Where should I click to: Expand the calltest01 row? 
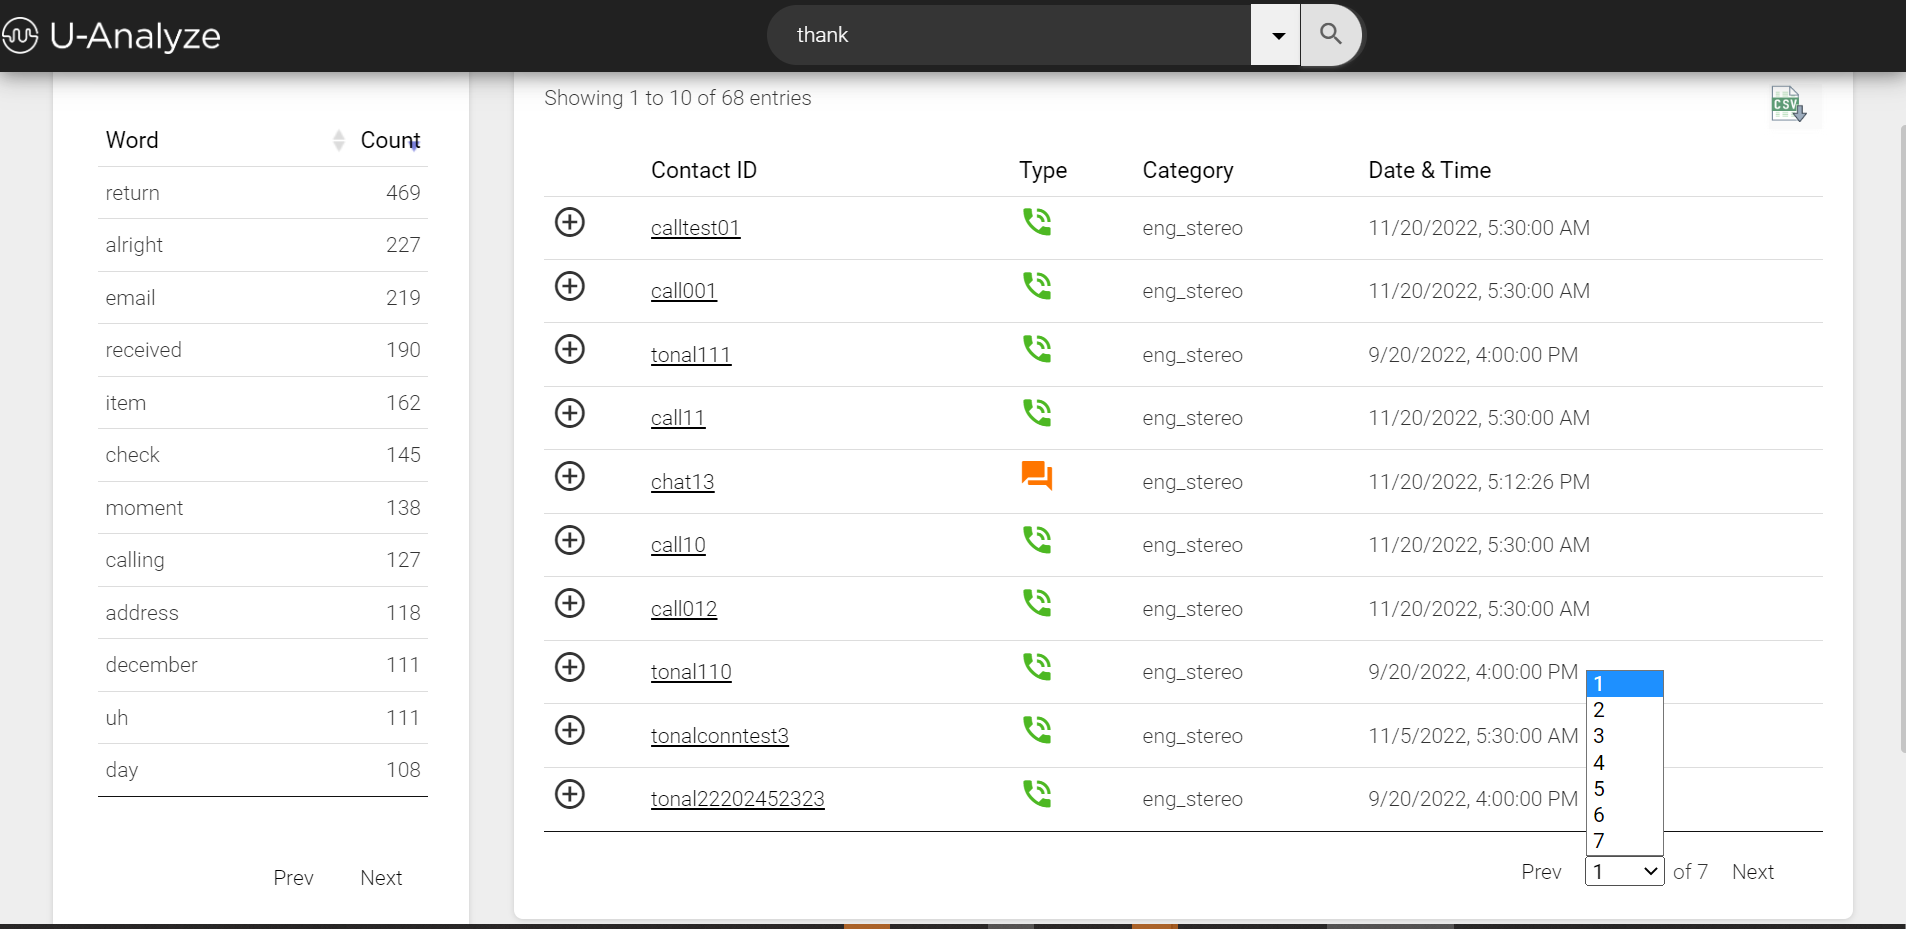tap(570, 222)
